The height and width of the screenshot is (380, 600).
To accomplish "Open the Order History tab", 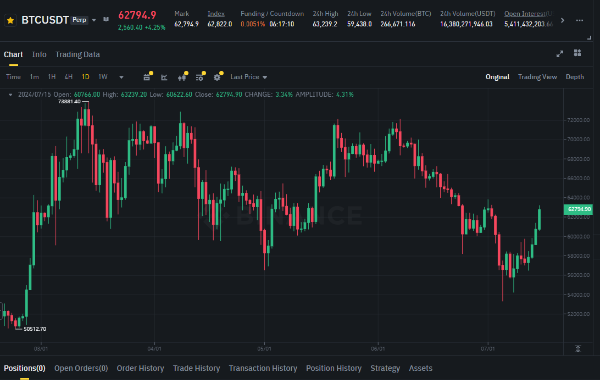I will pyautogui.click(x=140, y=368).
